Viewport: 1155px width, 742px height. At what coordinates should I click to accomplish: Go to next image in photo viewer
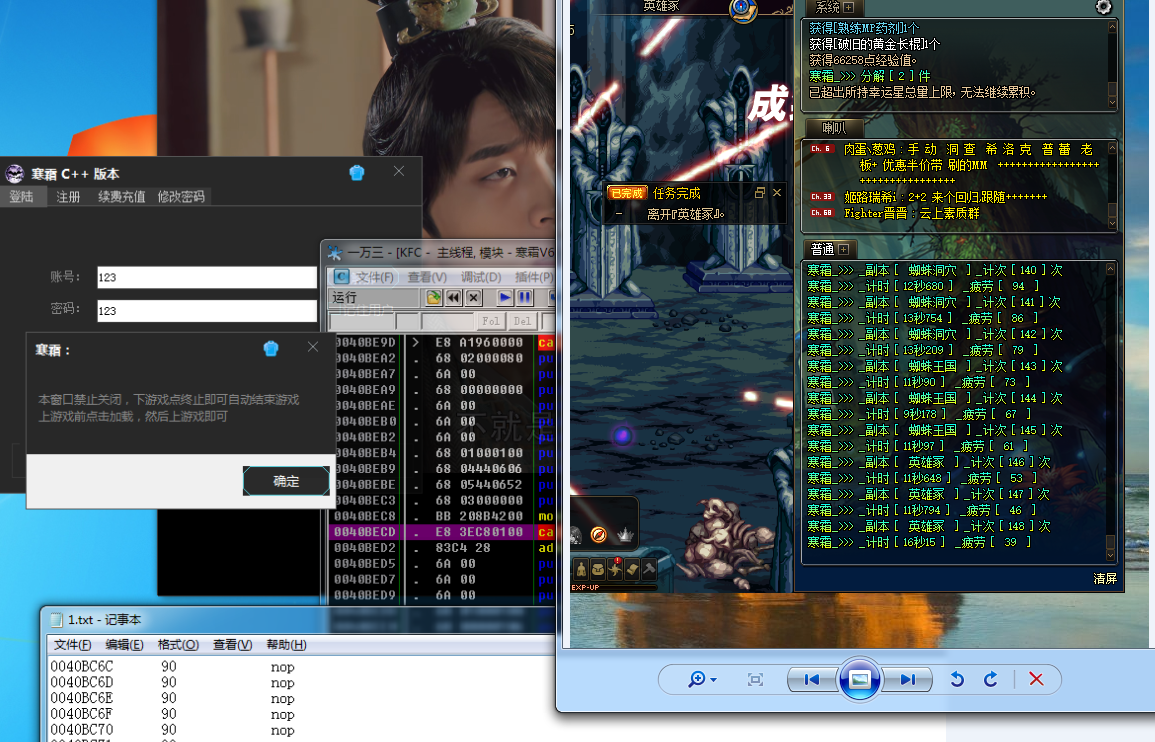pos(908,679)
